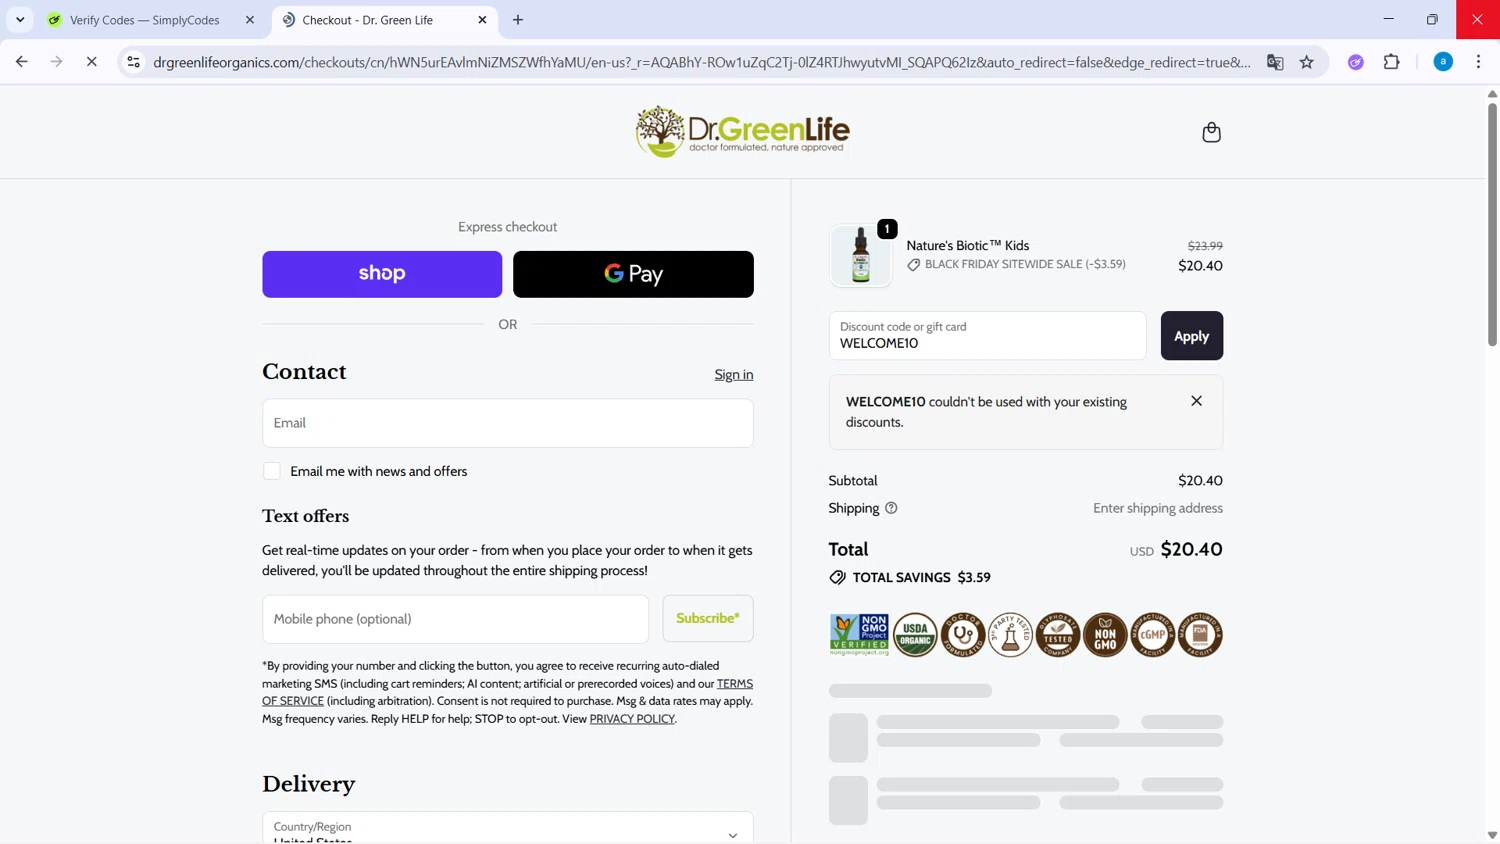Click the TOTAL SAVINGS $3.59 text
This screenshot has width=1500, height=844.
[x=922, y=578]
